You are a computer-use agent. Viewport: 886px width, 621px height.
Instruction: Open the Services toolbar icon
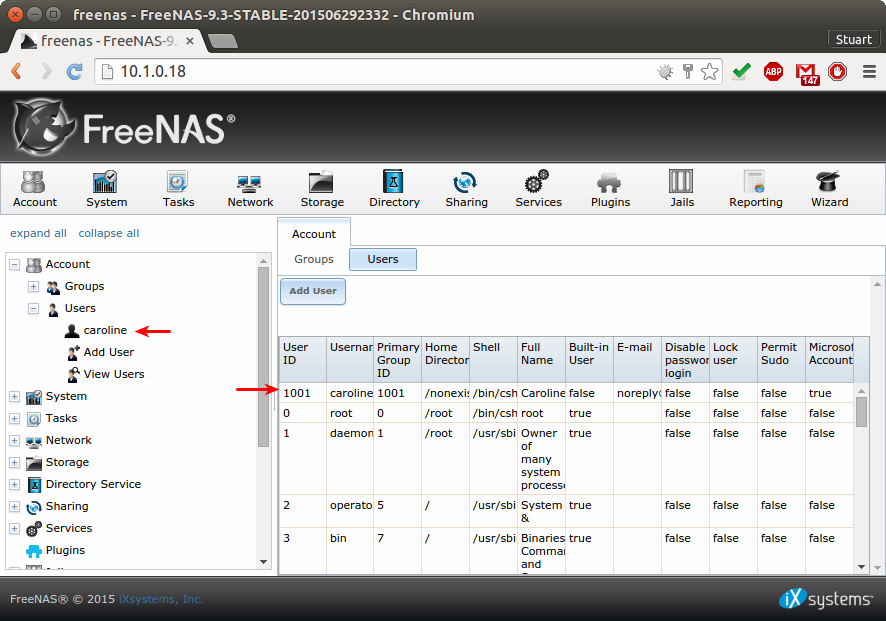538,189
